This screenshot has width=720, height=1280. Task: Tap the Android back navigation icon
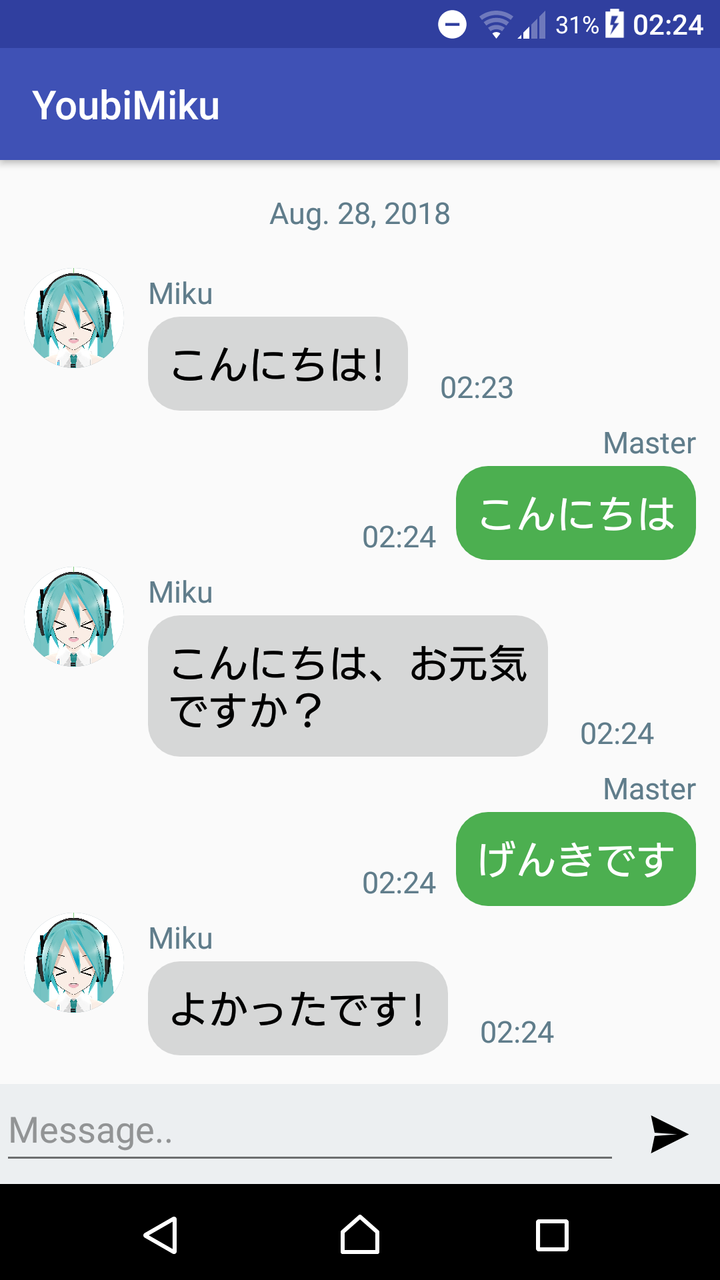coord(161,1234)
